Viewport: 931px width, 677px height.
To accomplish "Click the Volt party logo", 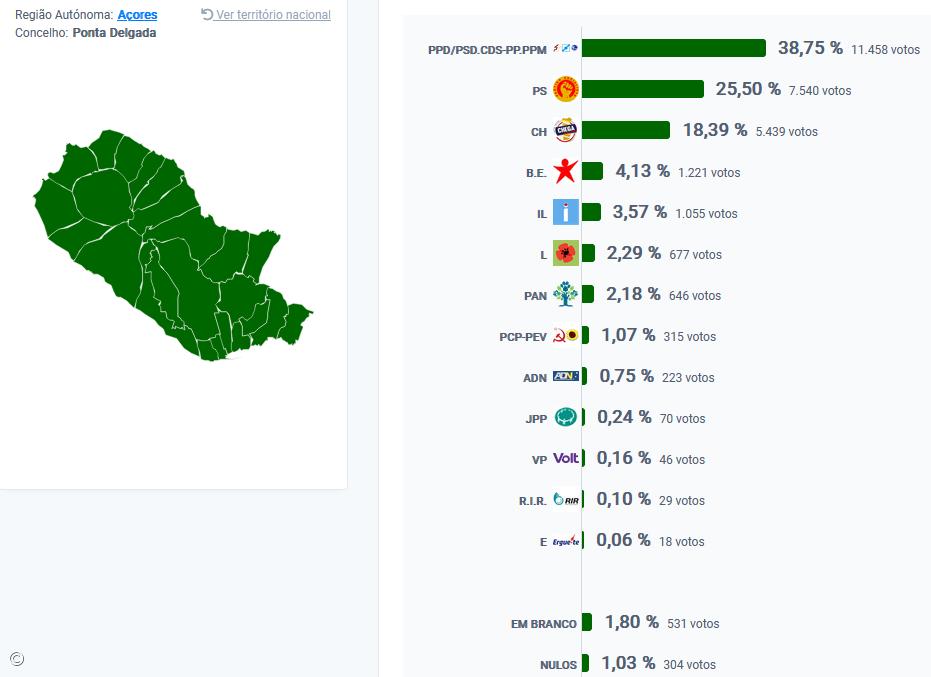I will click(x=566, y=458).
